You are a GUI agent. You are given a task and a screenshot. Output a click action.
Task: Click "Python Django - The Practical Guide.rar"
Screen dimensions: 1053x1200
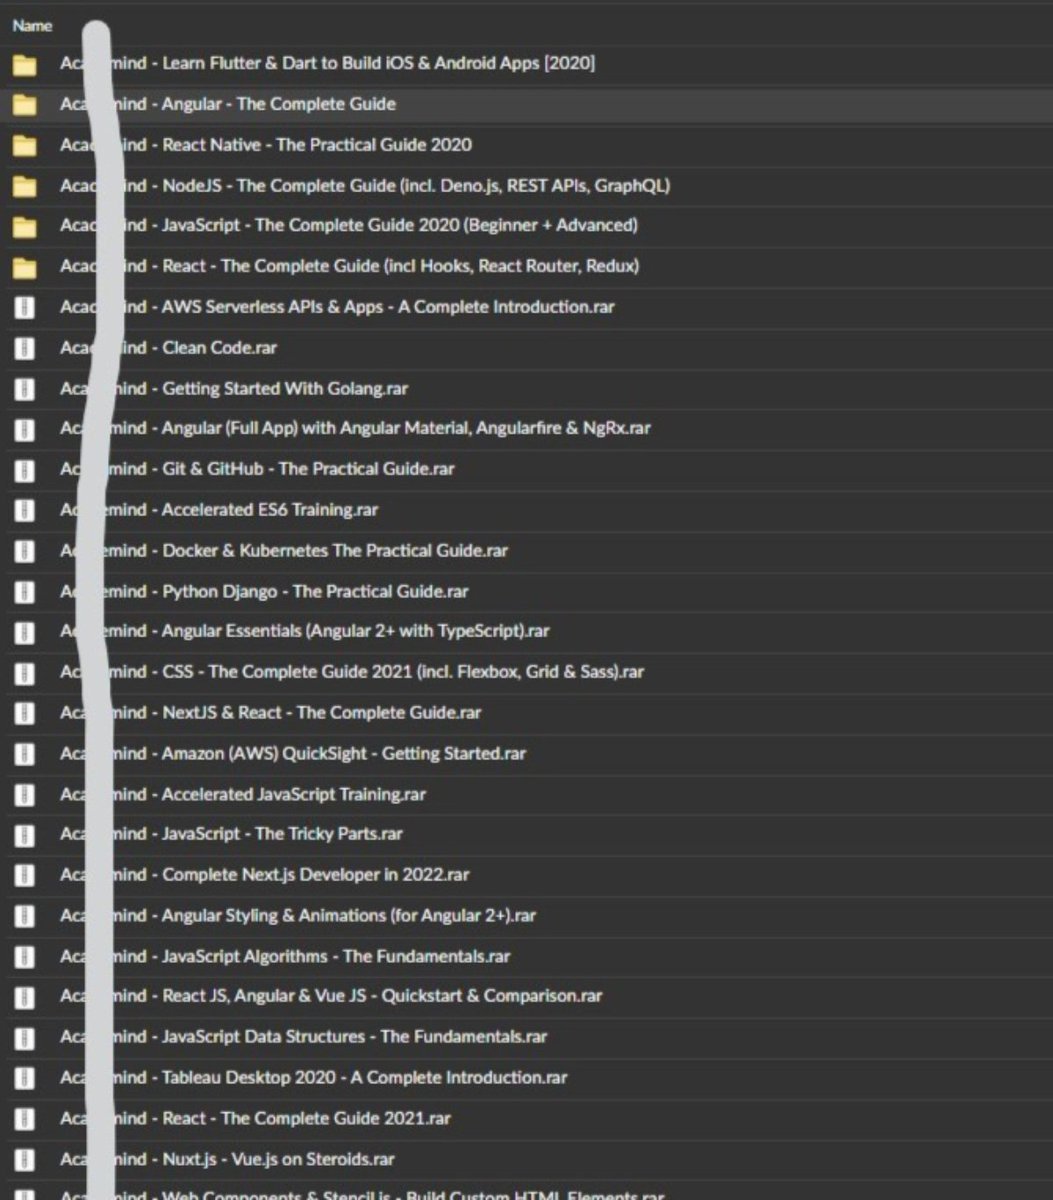[315, 592]
